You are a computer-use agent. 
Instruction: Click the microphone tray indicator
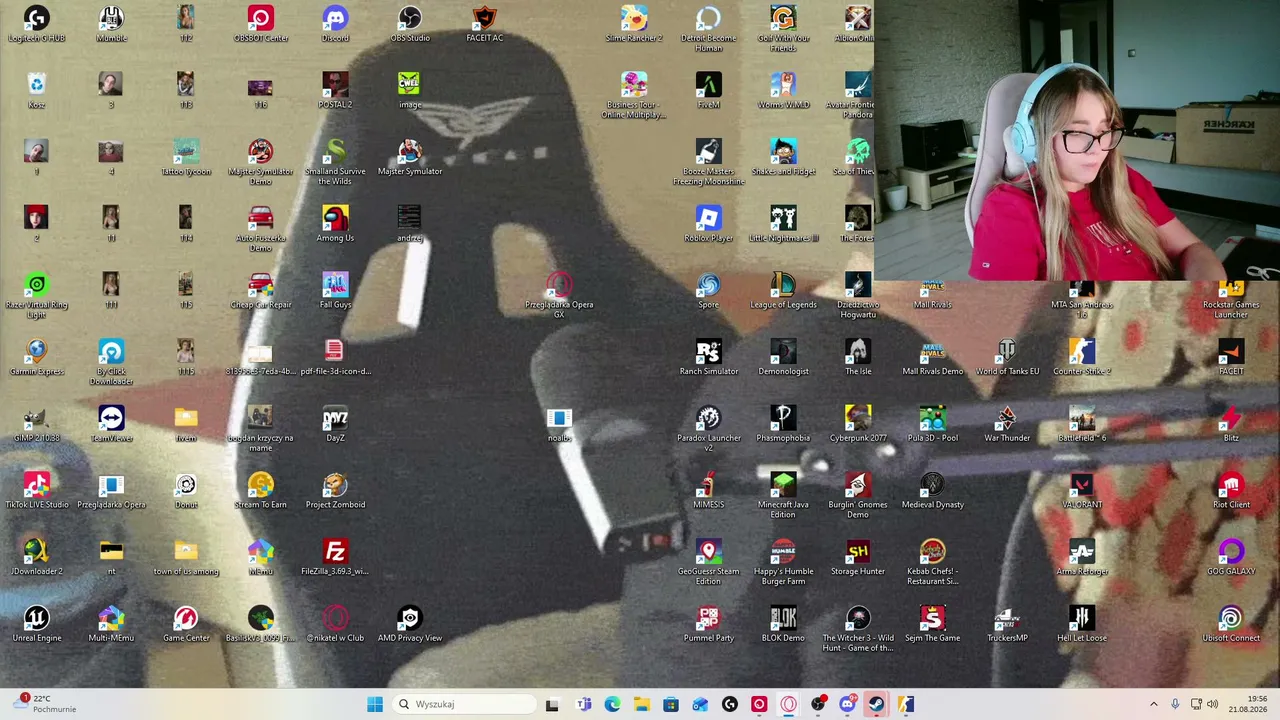tap(1175, 704)
